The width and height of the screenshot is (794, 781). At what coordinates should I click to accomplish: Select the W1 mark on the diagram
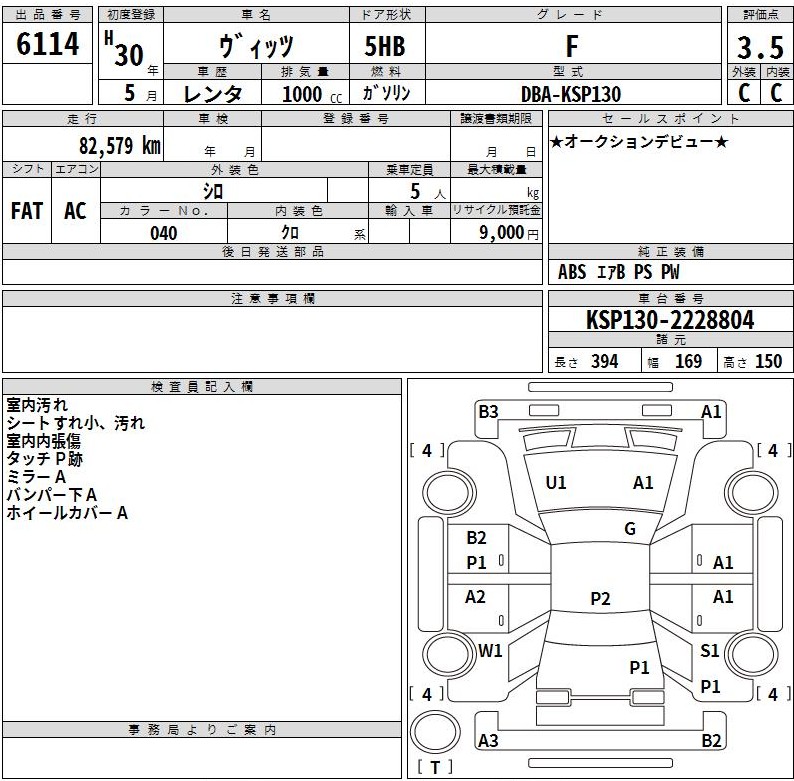pos(490,650)
